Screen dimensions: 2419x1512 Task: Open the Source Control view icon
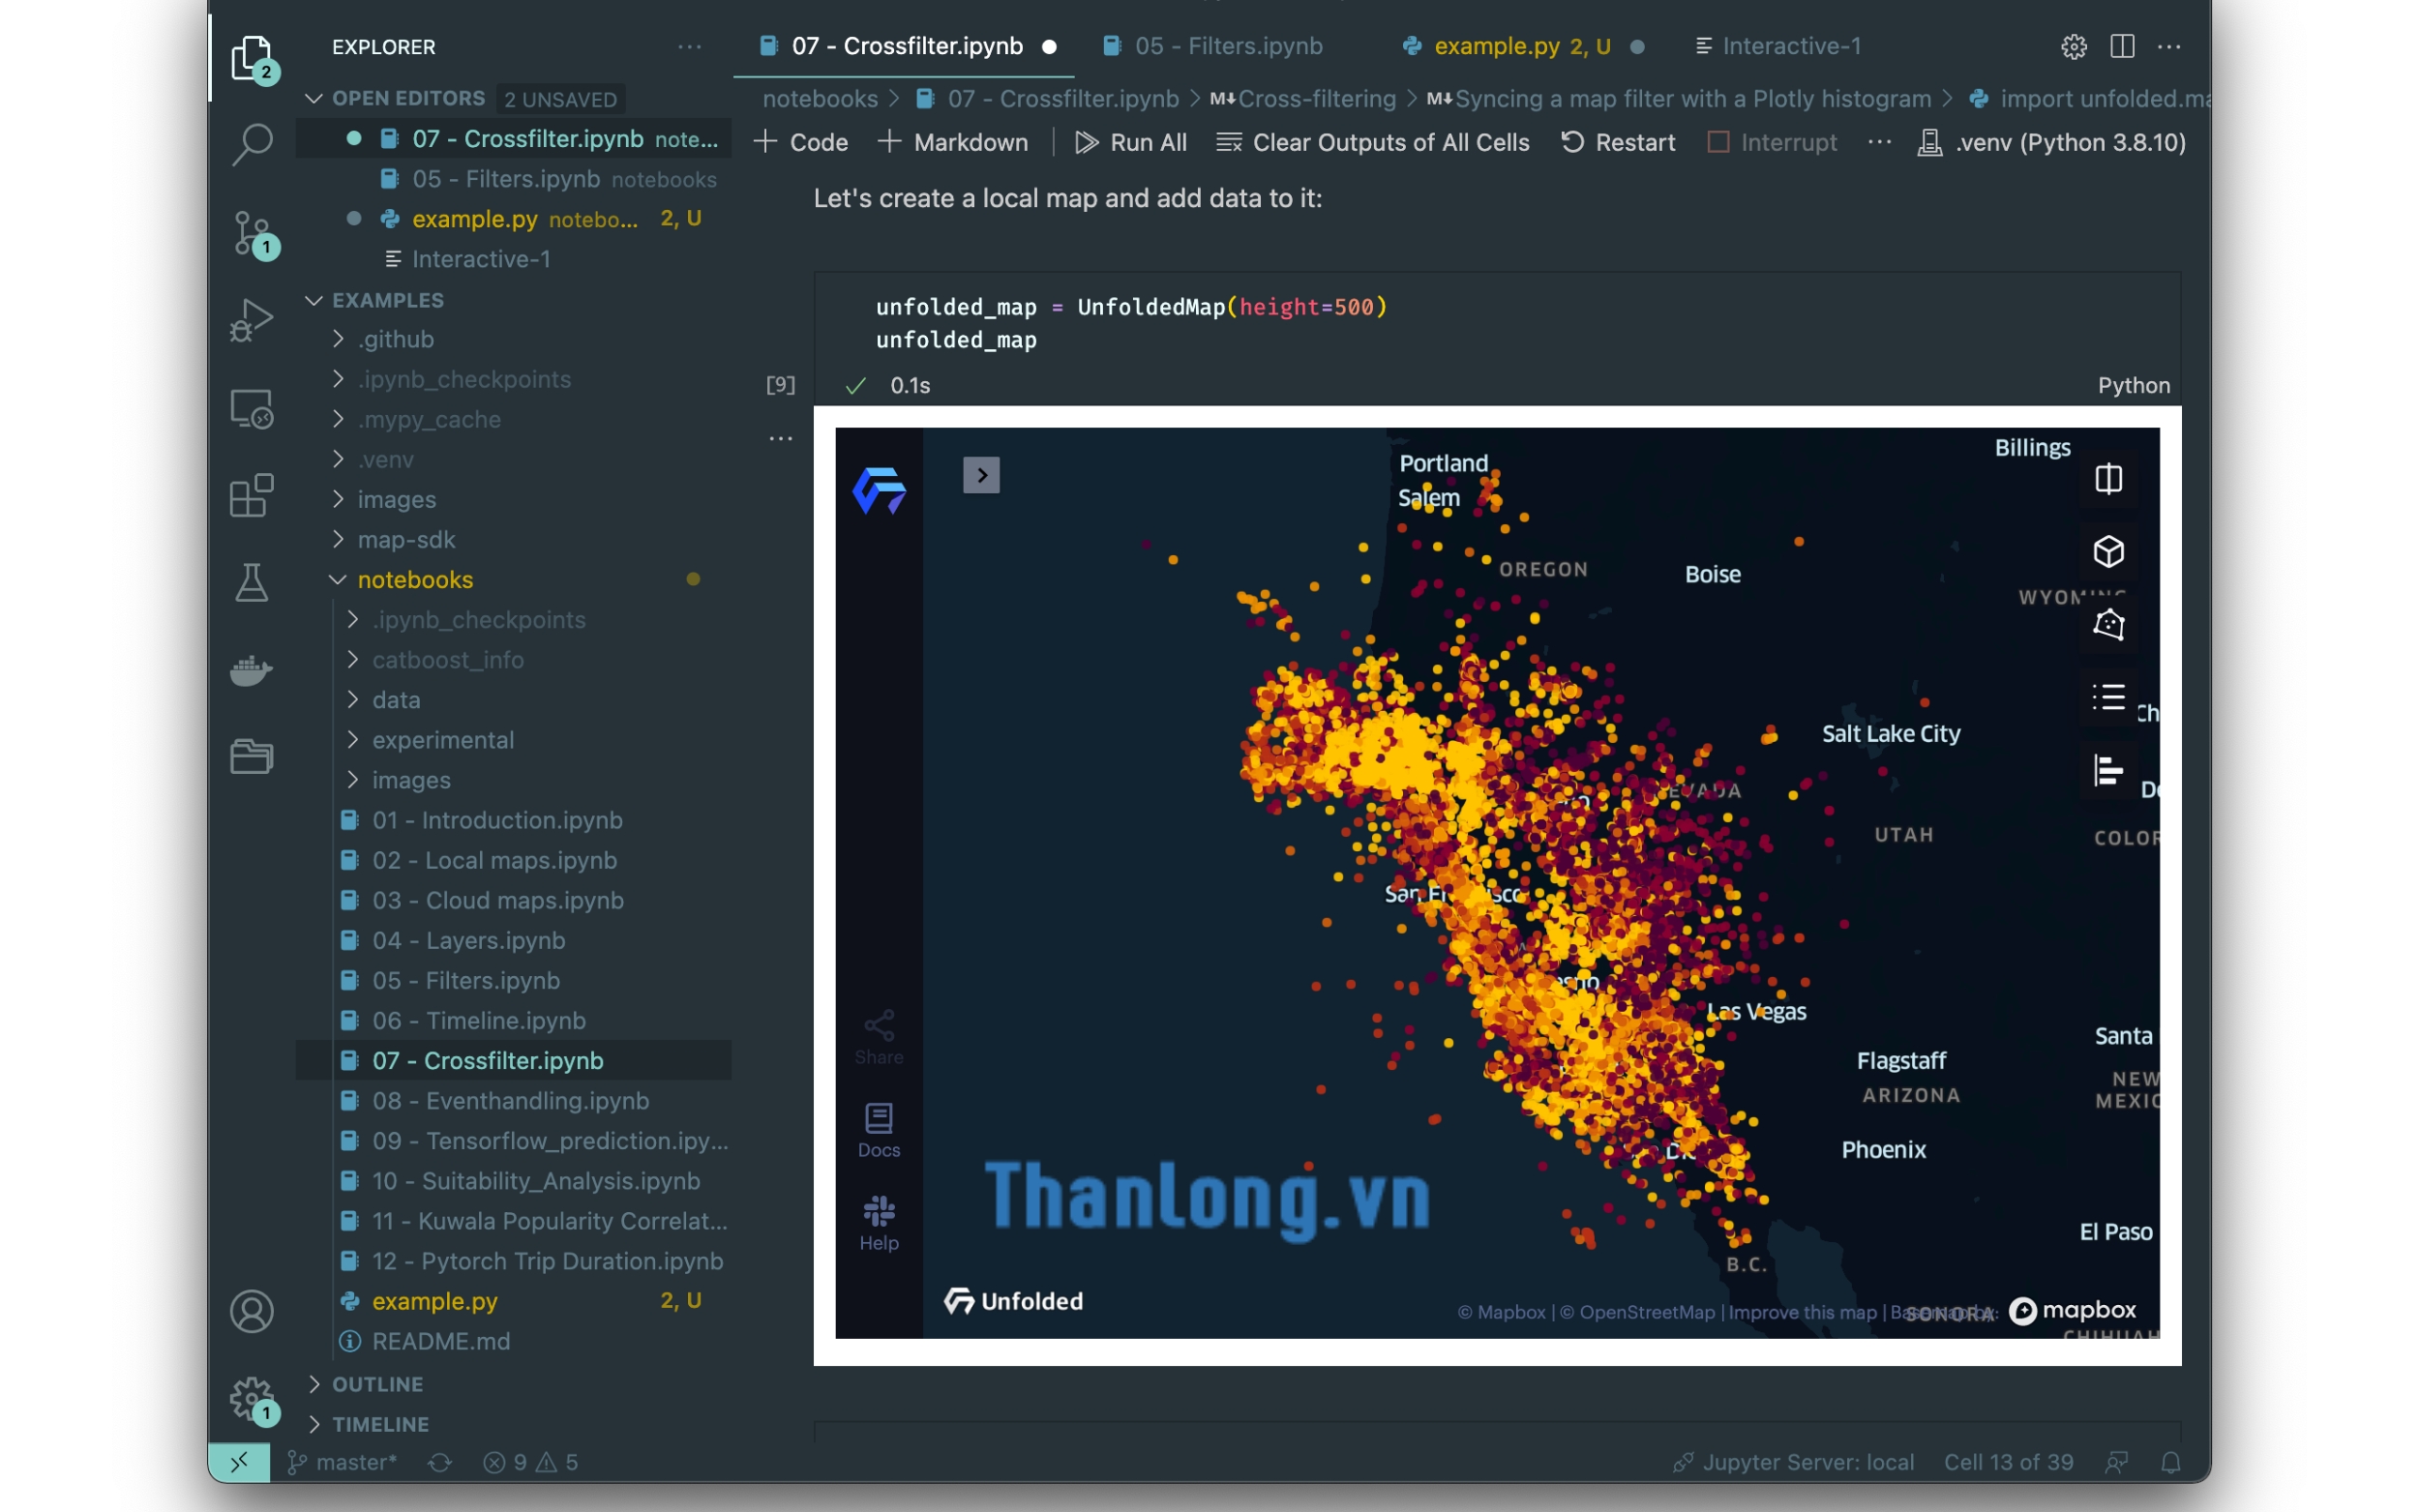(x=251, y=234)
